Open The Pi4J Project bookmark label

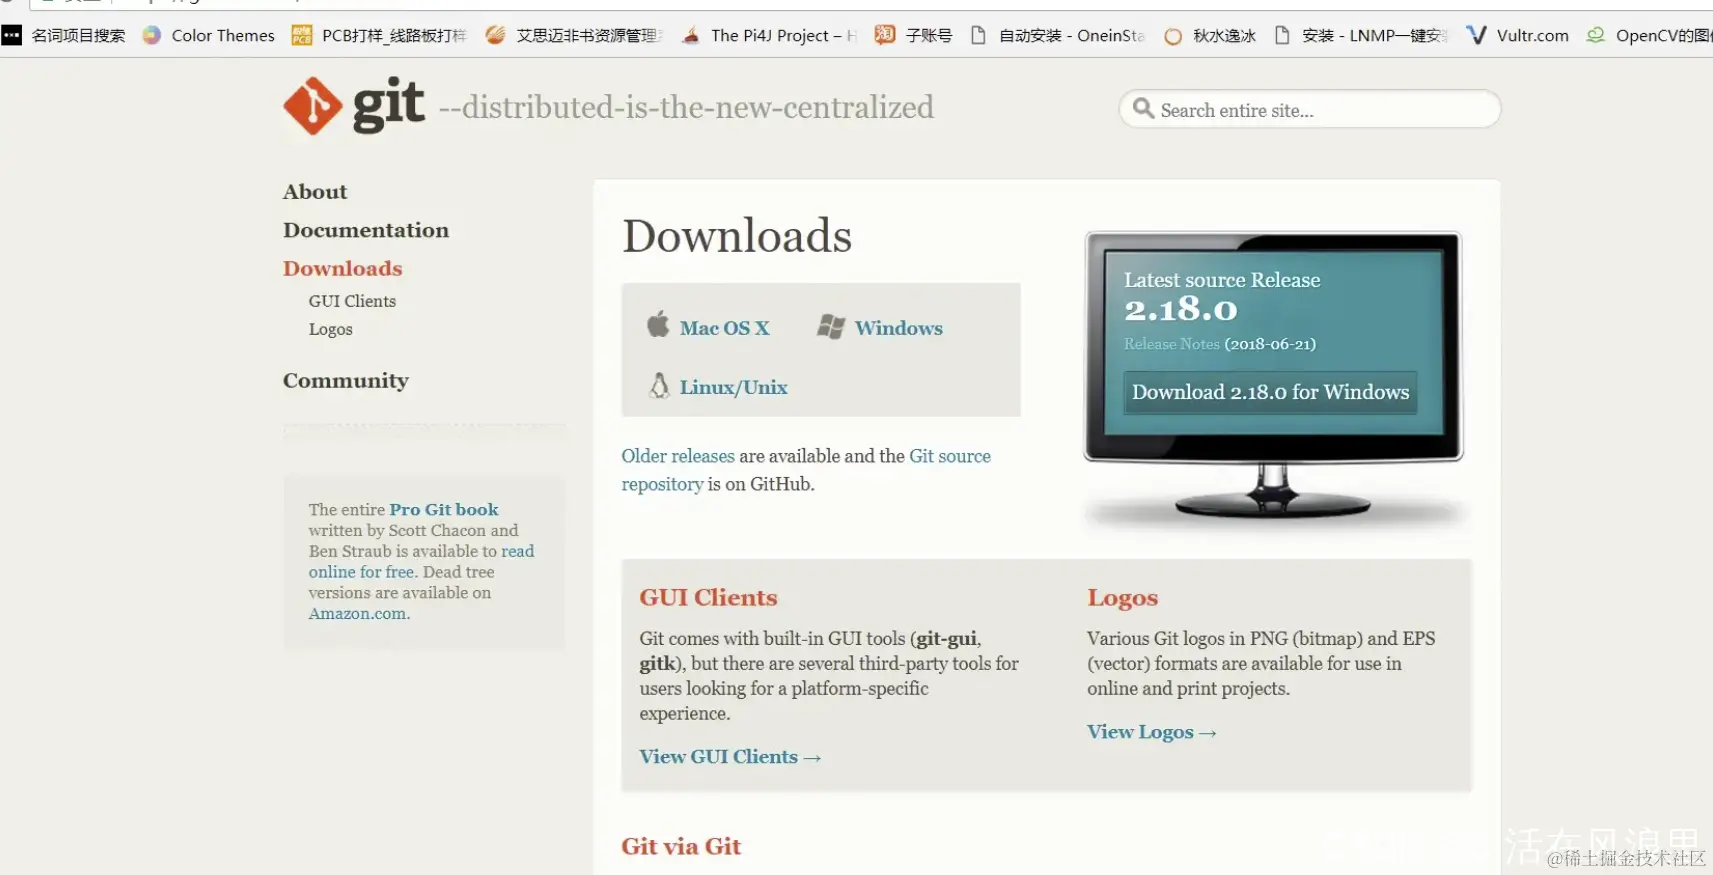click(784, 36)
